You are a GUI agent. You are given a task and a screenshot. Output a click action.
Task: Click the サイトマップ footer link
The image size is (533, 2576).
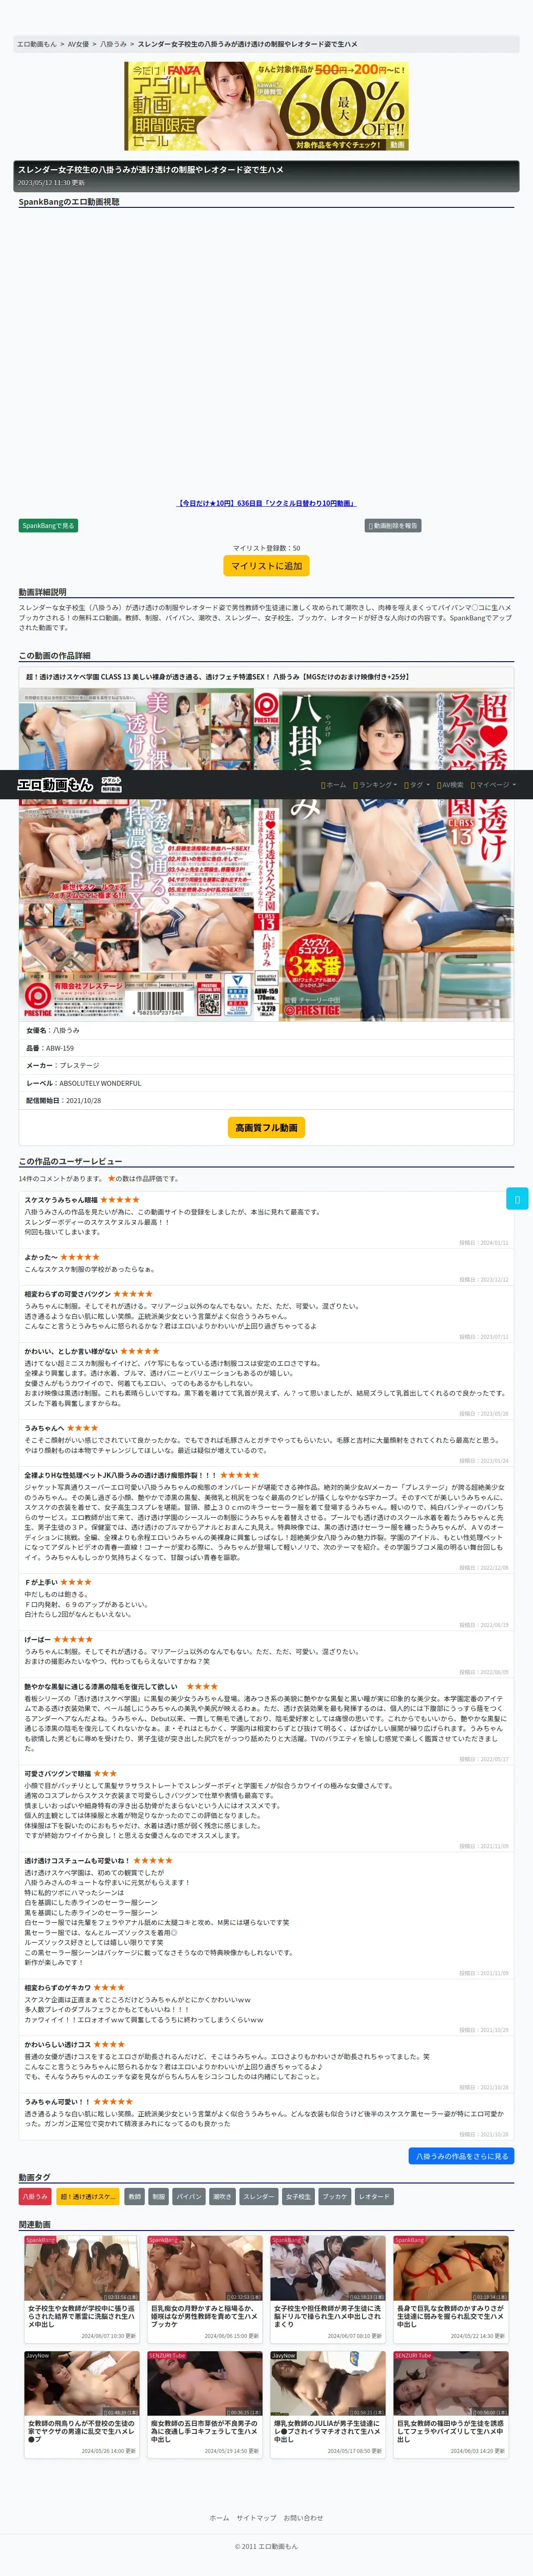tap(256, 2510)
